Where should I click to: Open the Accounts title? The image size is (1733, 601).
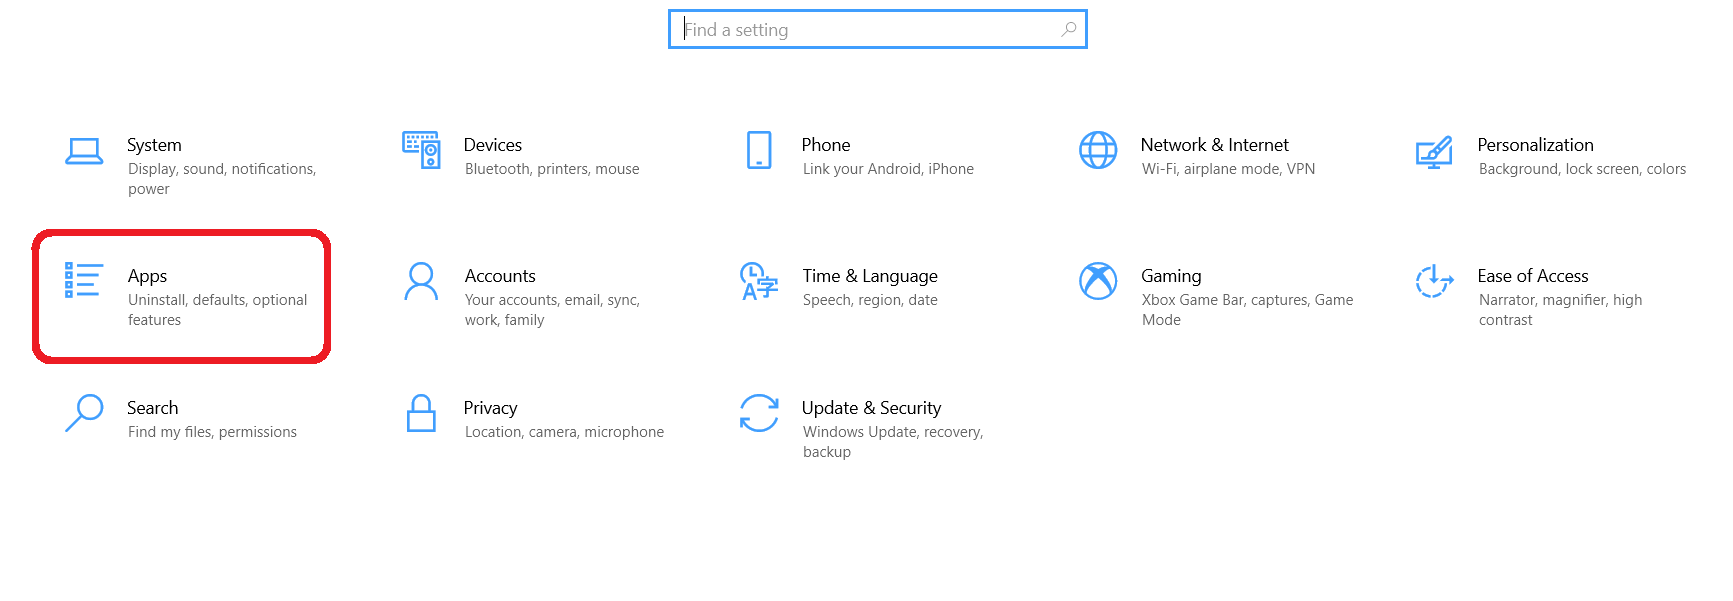[500, 276]
